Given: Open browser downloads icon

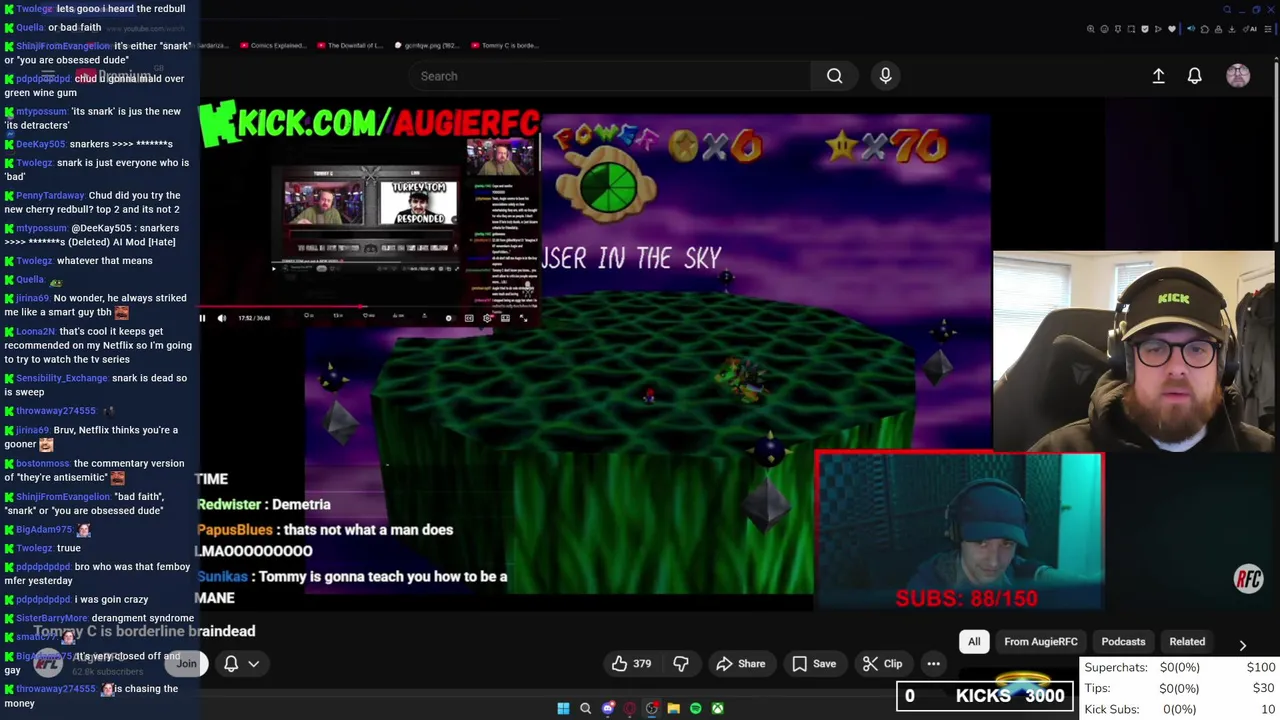Looking at the screenshot, I should click(1231, 29).
